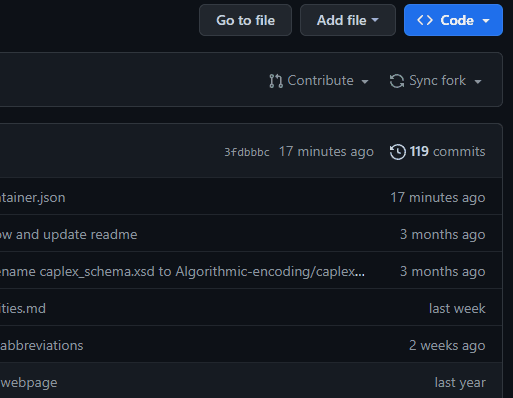Click the Go to file button
The width and height of the screenshot is (513, 398).
tap(245, 20)
